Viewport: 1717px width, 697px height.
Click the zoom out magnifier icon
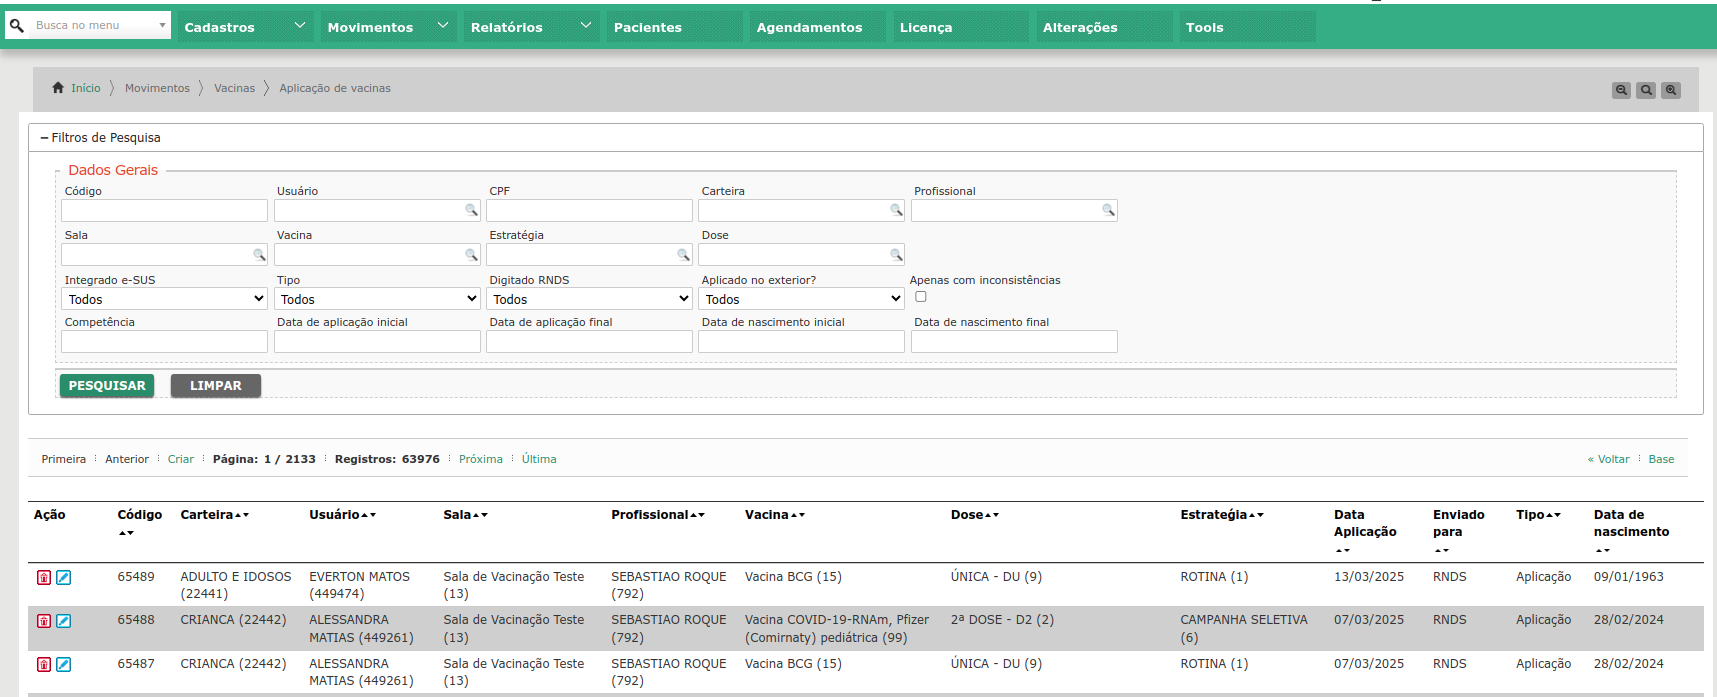(x=1622, y=90)
